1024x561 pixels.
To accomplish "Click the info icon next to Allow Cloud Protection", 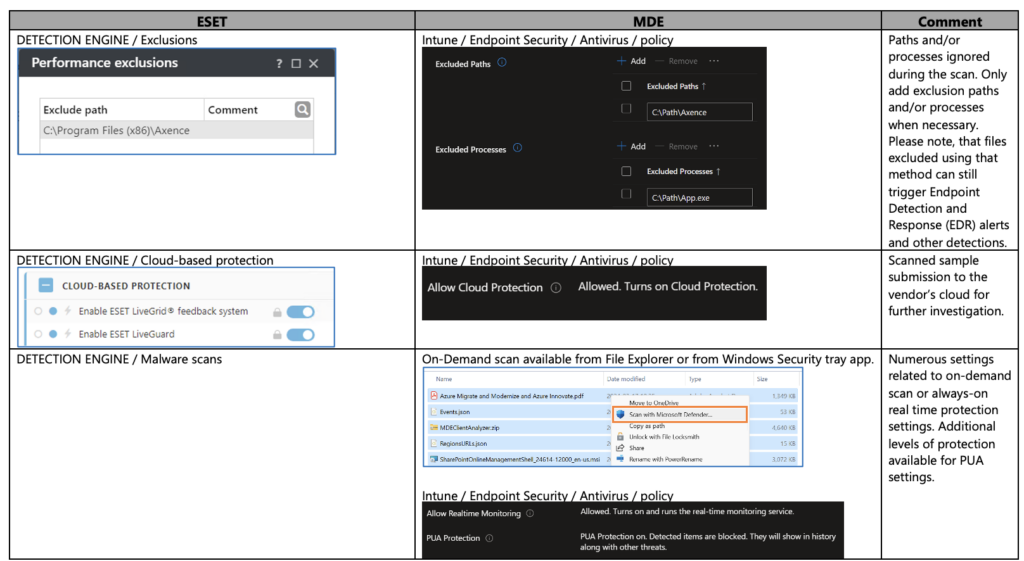I will [554, 288].
